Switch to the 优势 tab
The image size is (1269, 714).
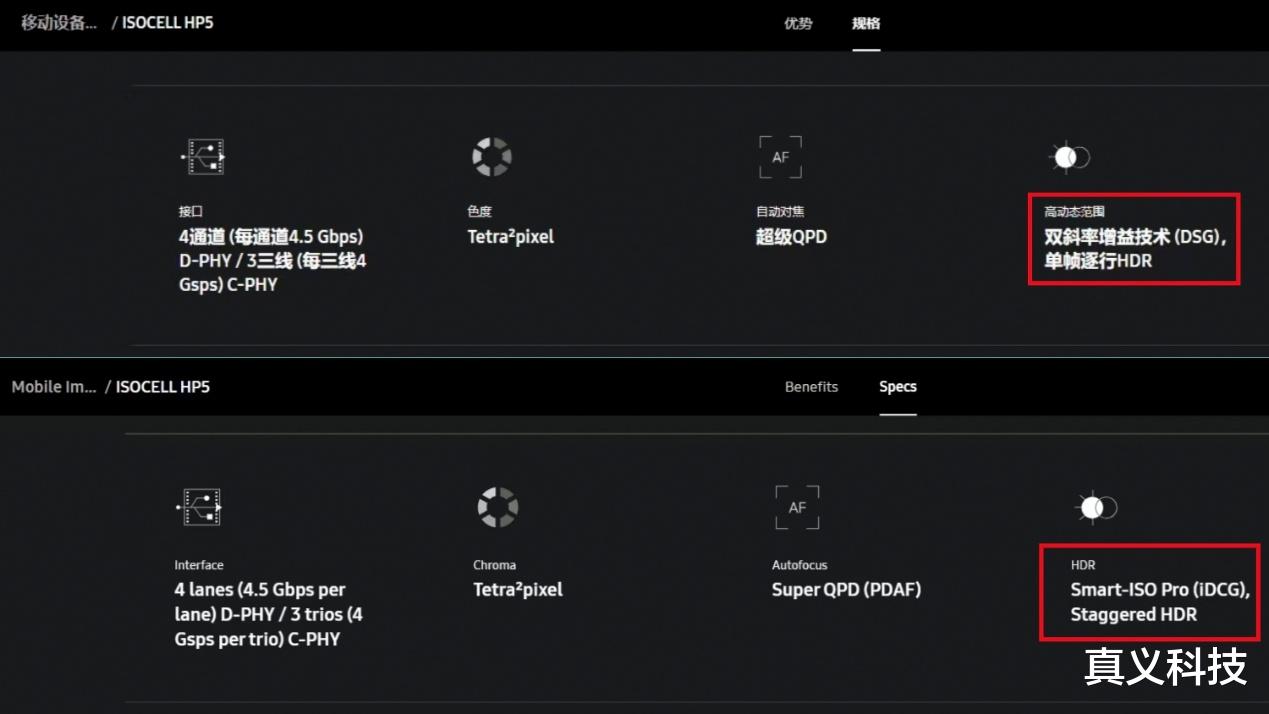point(798,24)
